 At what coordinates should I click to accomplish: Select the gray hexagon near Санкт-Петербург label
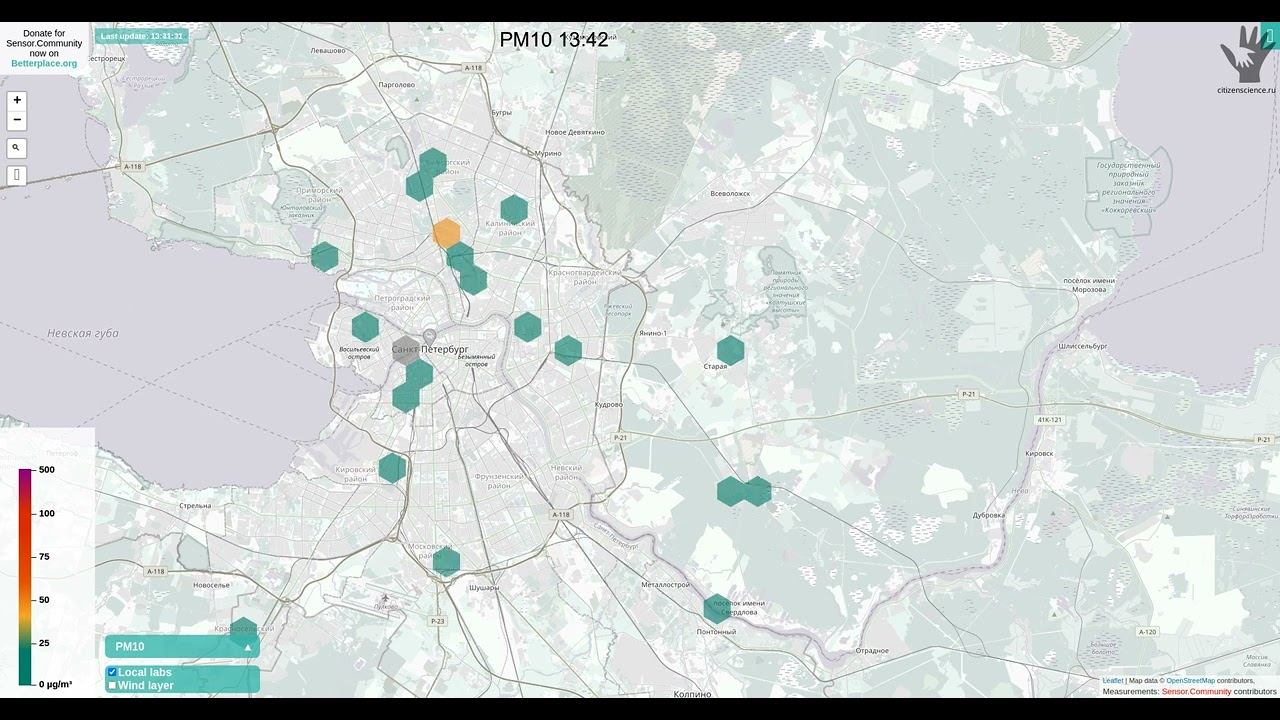(405, 349)
